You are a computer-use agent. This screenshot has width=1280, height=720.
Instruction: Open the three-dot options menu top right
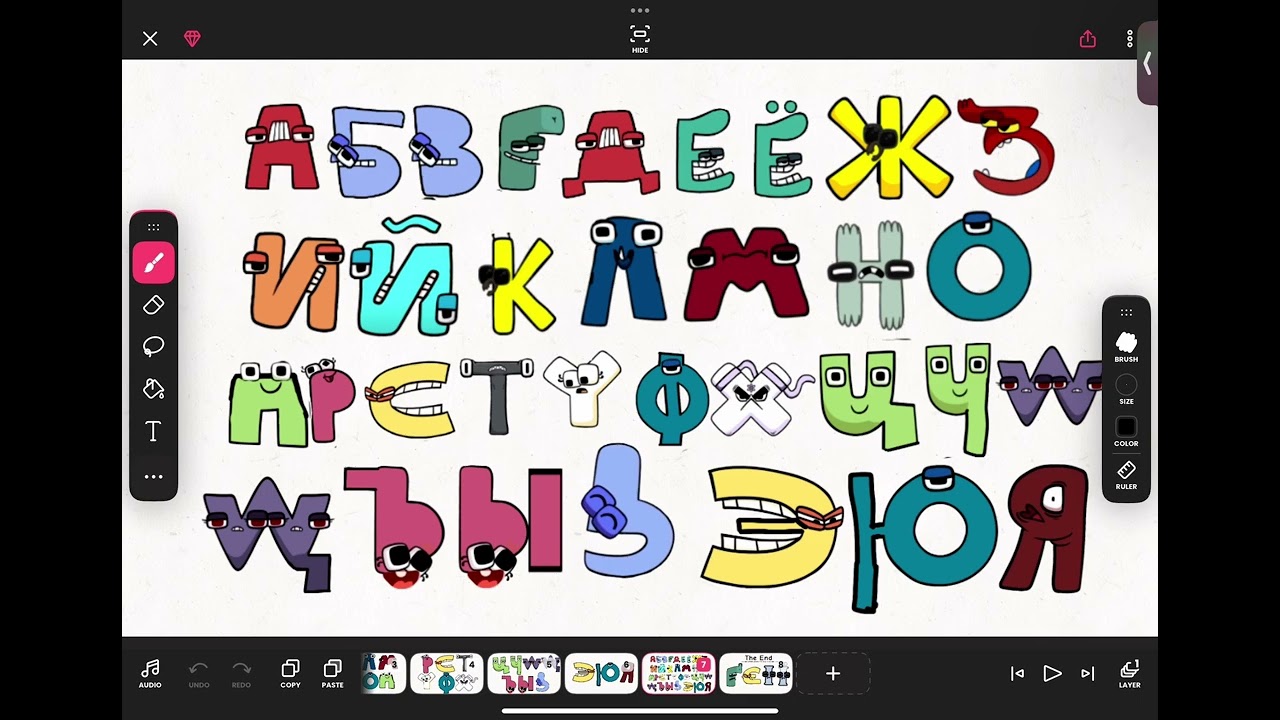pos(1130,39)
